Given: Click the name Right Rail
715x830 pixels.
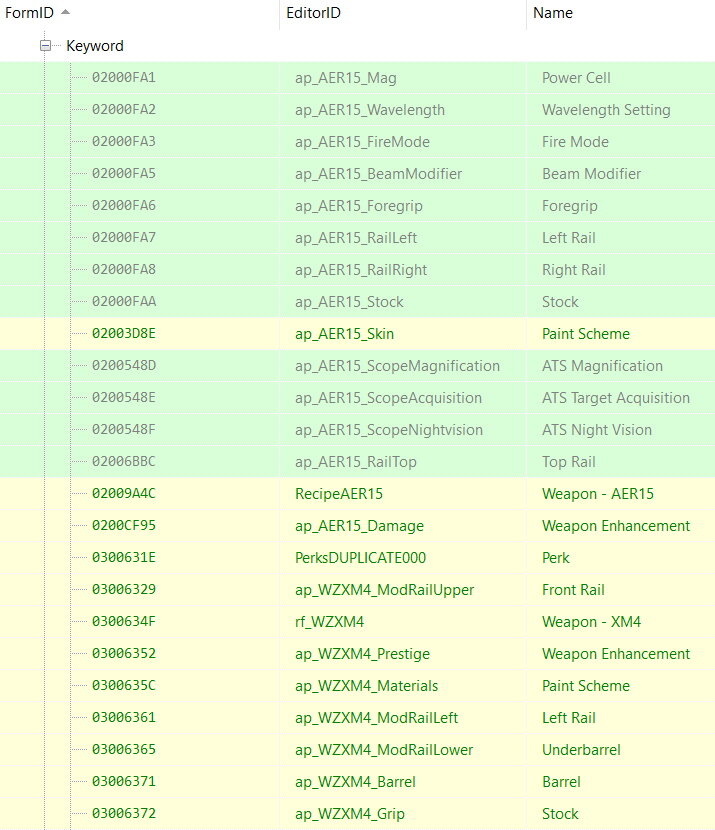Looking at the screenshot, I should 574,270.
